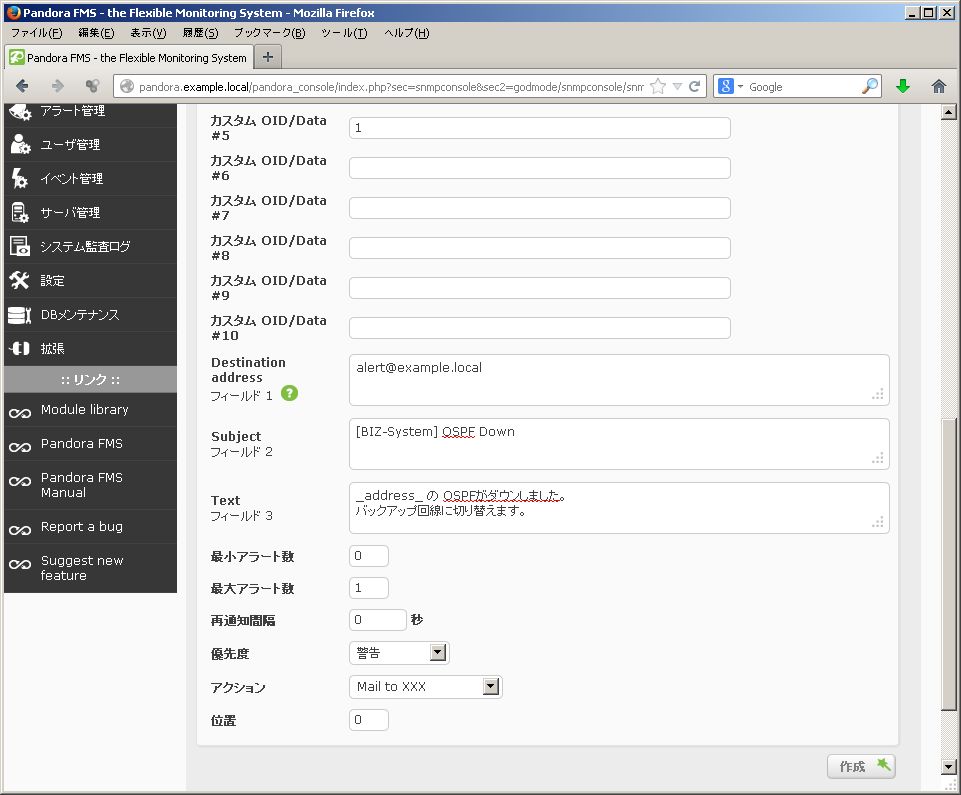Click the Subject フィールド 2 text area
The width and height of the screenshot is (961, 795).
click(x=619, y=444)
